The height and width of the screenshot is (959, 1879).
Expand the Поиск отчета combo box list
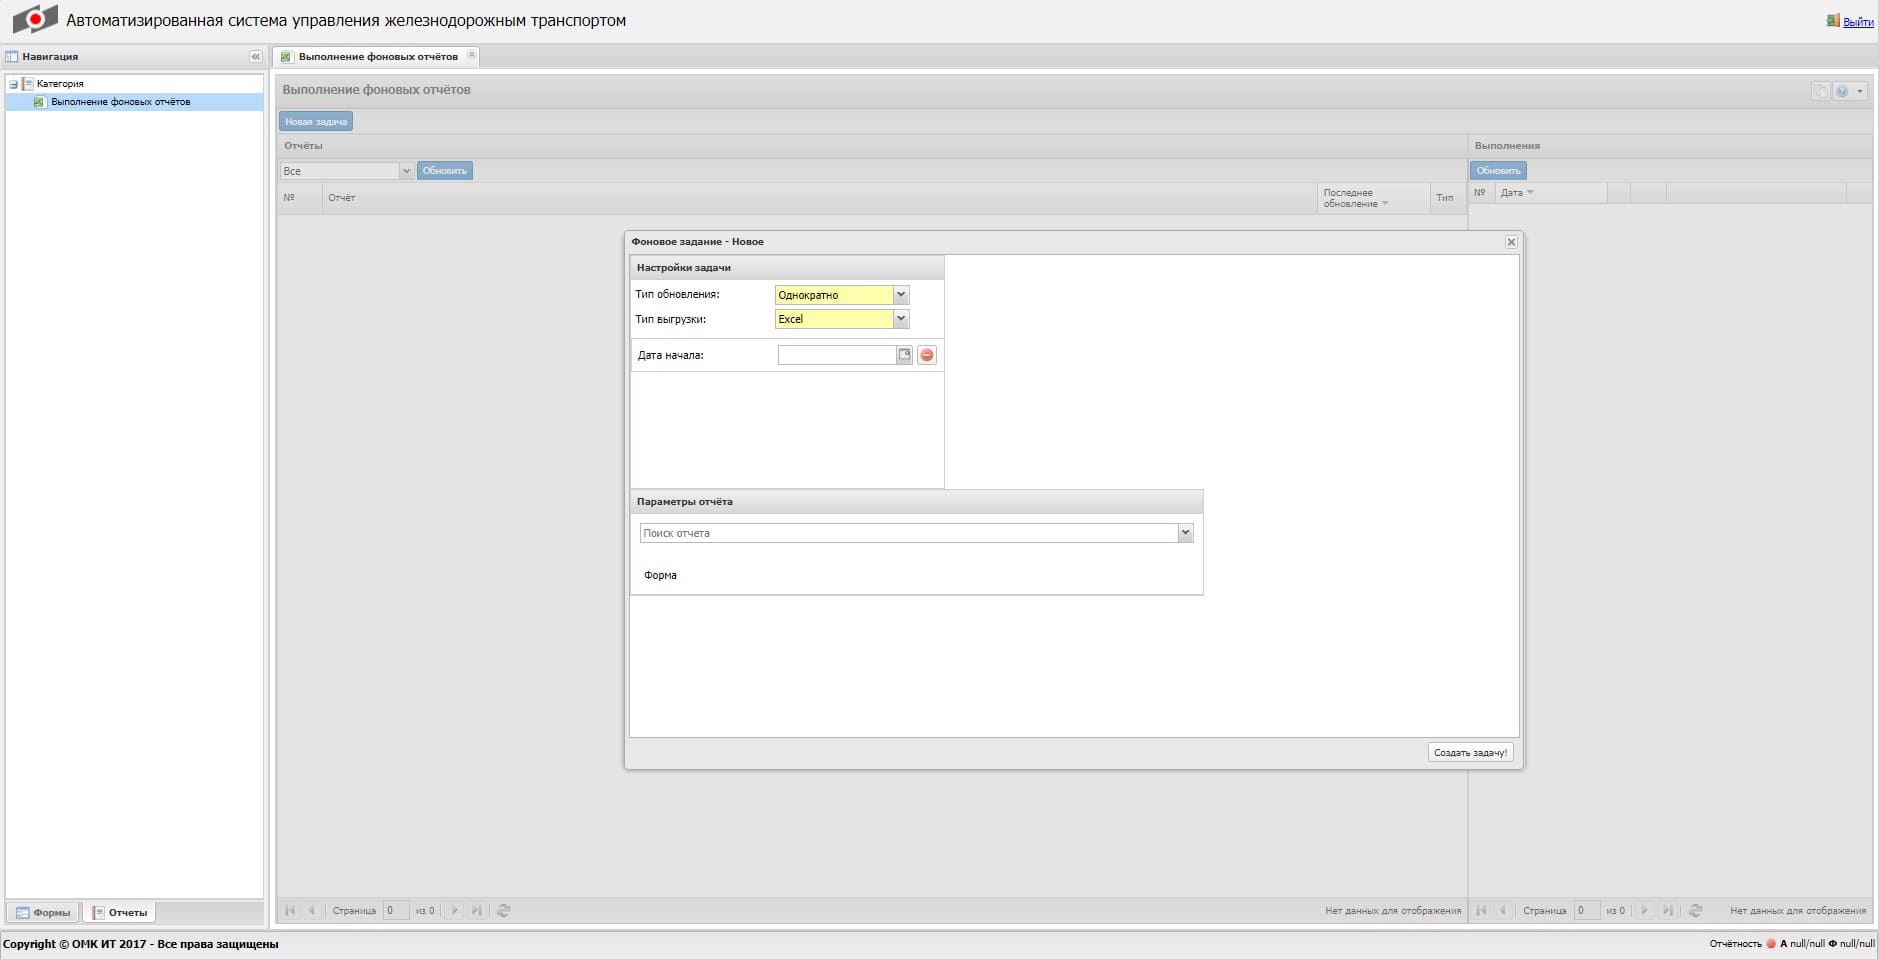[1185, 533]
